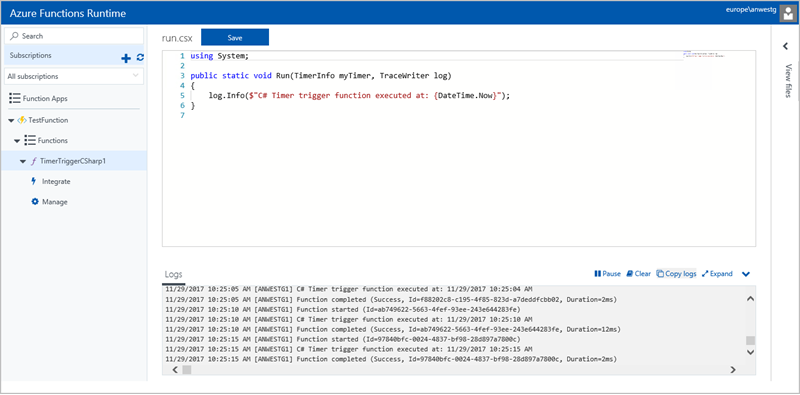Collapse the TimerTriggerCSharp1 node arrow
800x395 pixels.
[x=22, y=161]
